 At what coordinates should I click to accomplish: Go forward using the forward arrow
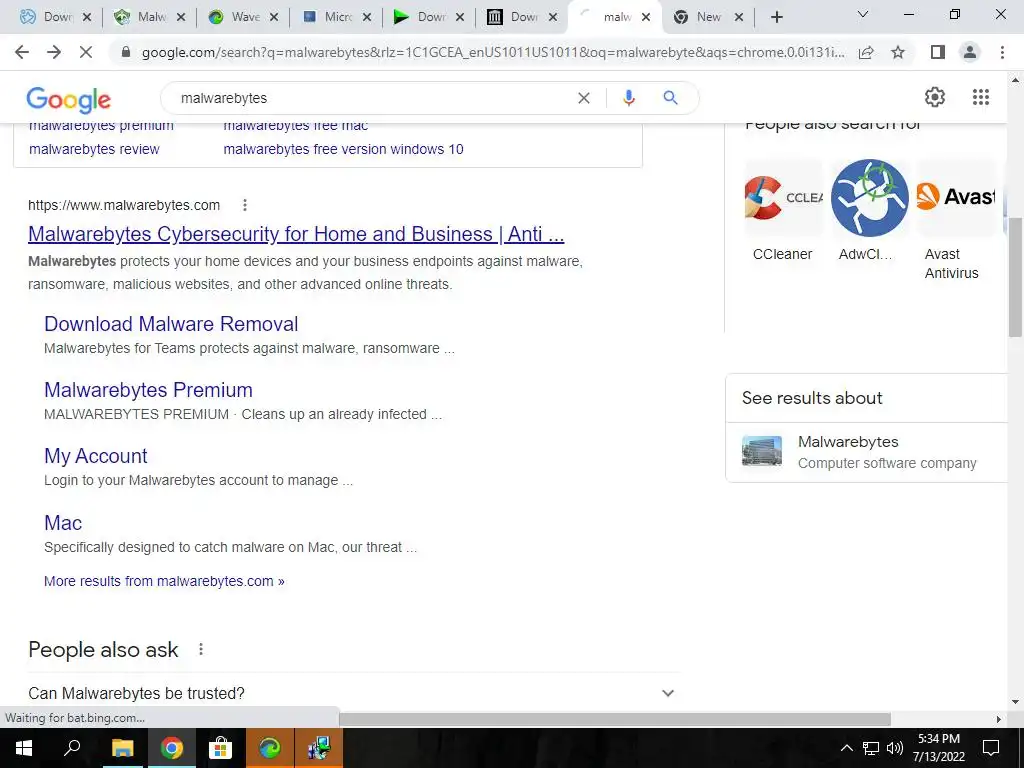coord(54,52)
